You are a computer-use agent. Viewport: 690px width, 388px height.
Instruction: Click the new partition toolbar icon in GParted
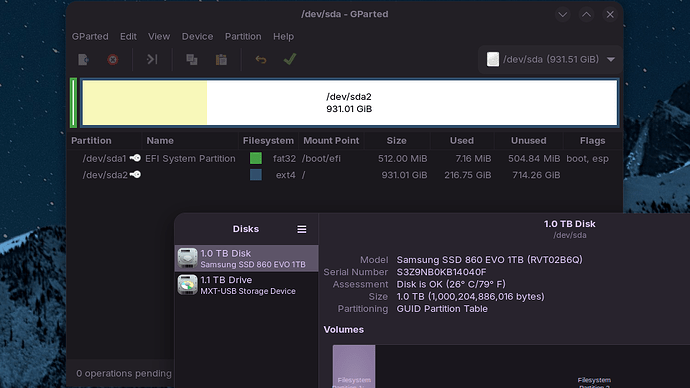pyautogui.click(x=83, y=59)
